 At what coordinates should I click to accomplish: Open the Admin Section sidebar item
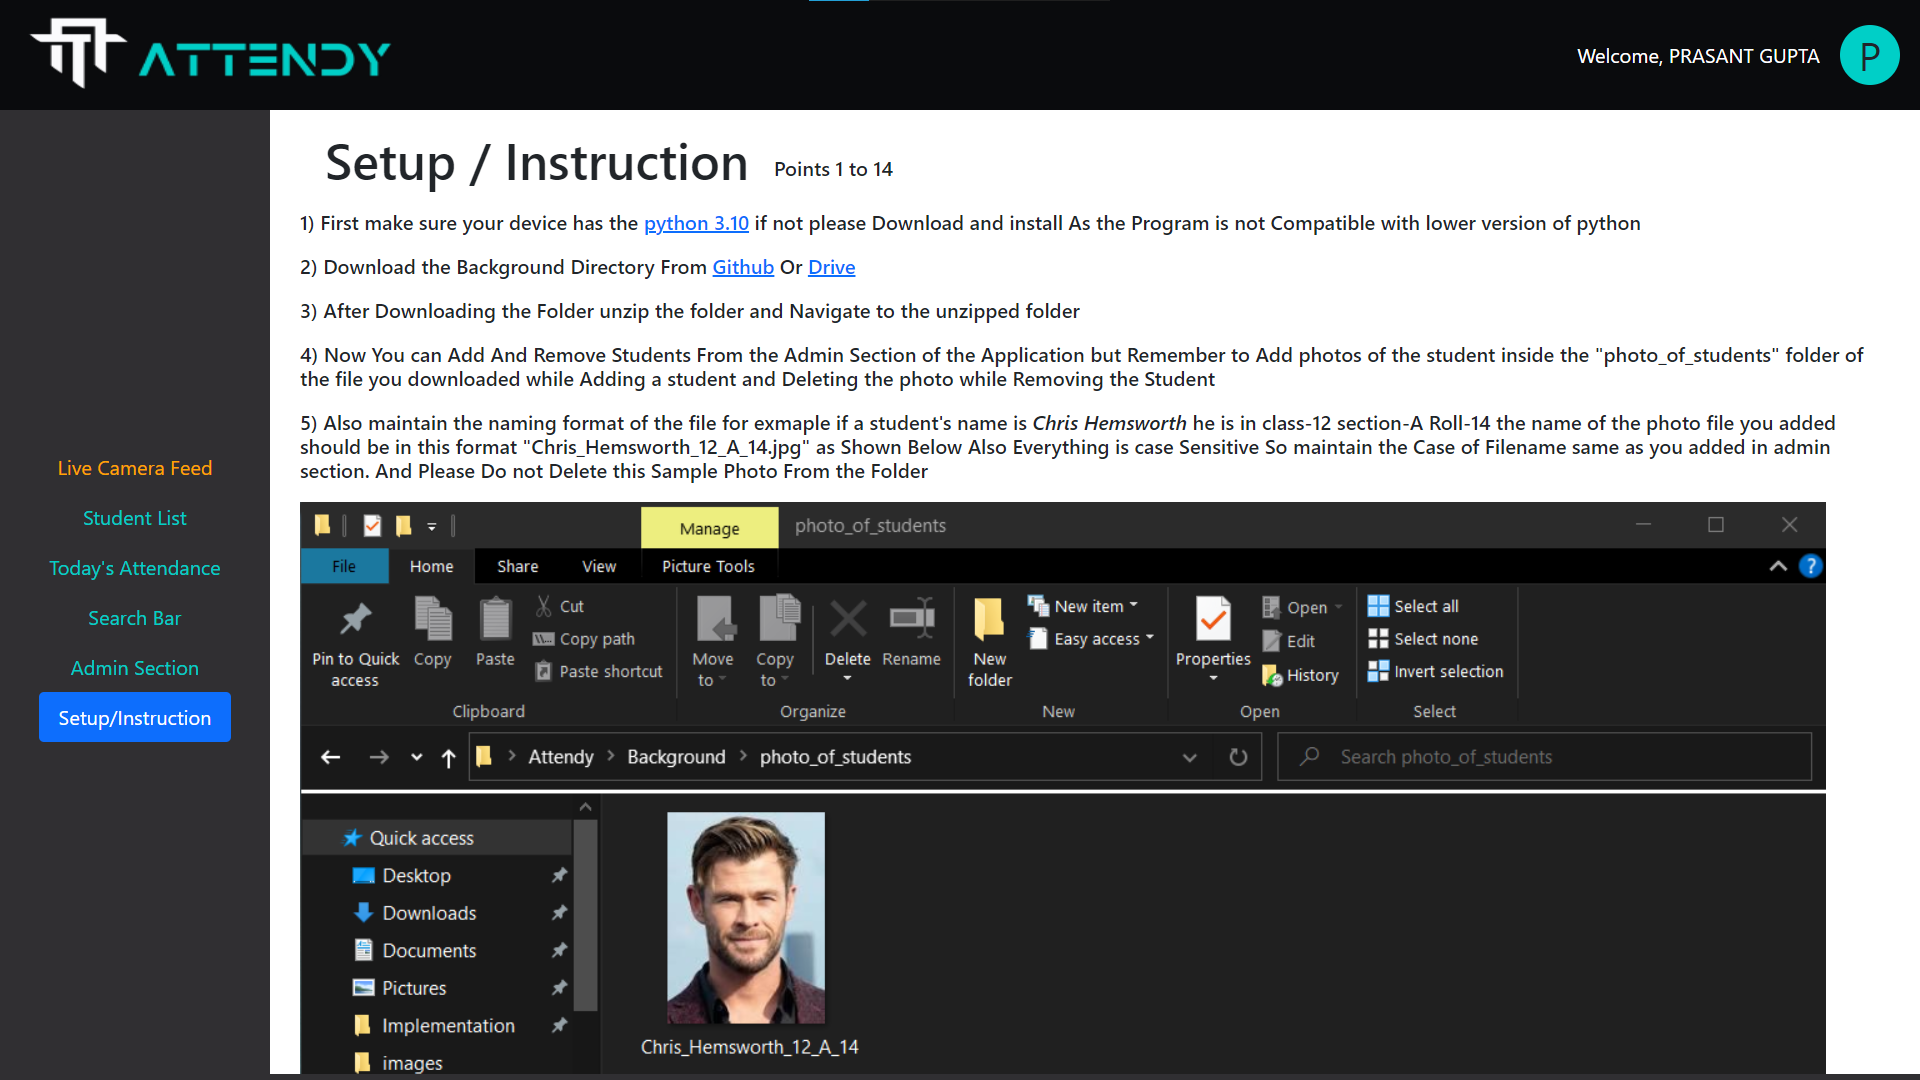(134, 668)
